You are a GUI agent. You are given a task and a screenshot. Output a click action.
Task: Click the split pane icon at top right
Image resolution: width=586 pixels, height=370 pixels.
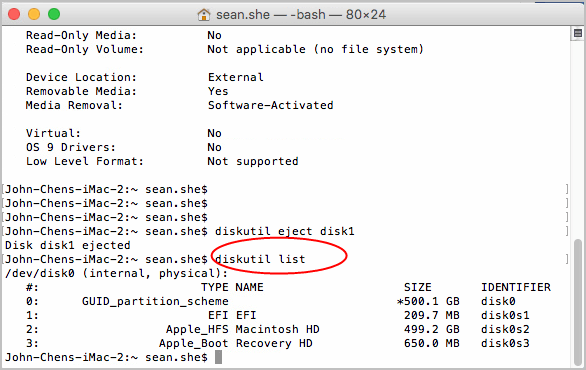(x=578, y=34)
